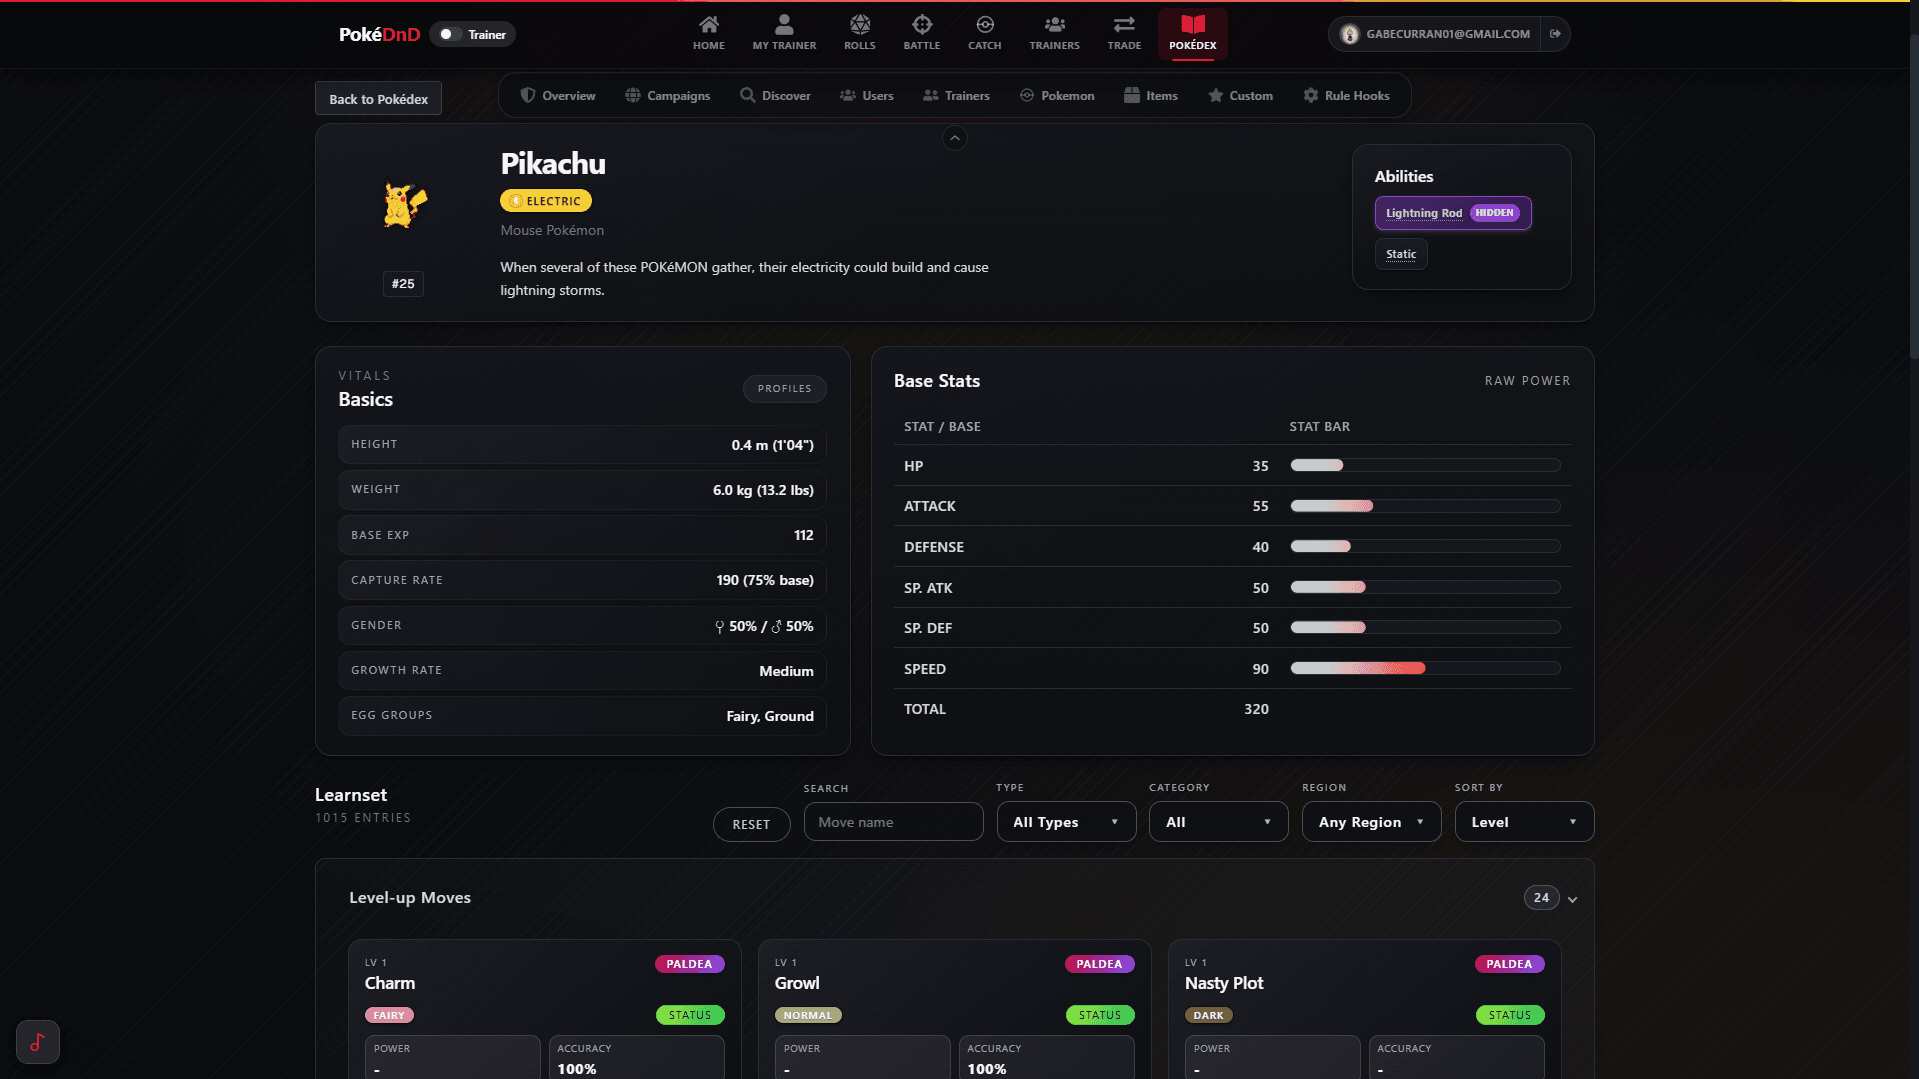
Task: Click the account email text
Action: [1448, 34]
